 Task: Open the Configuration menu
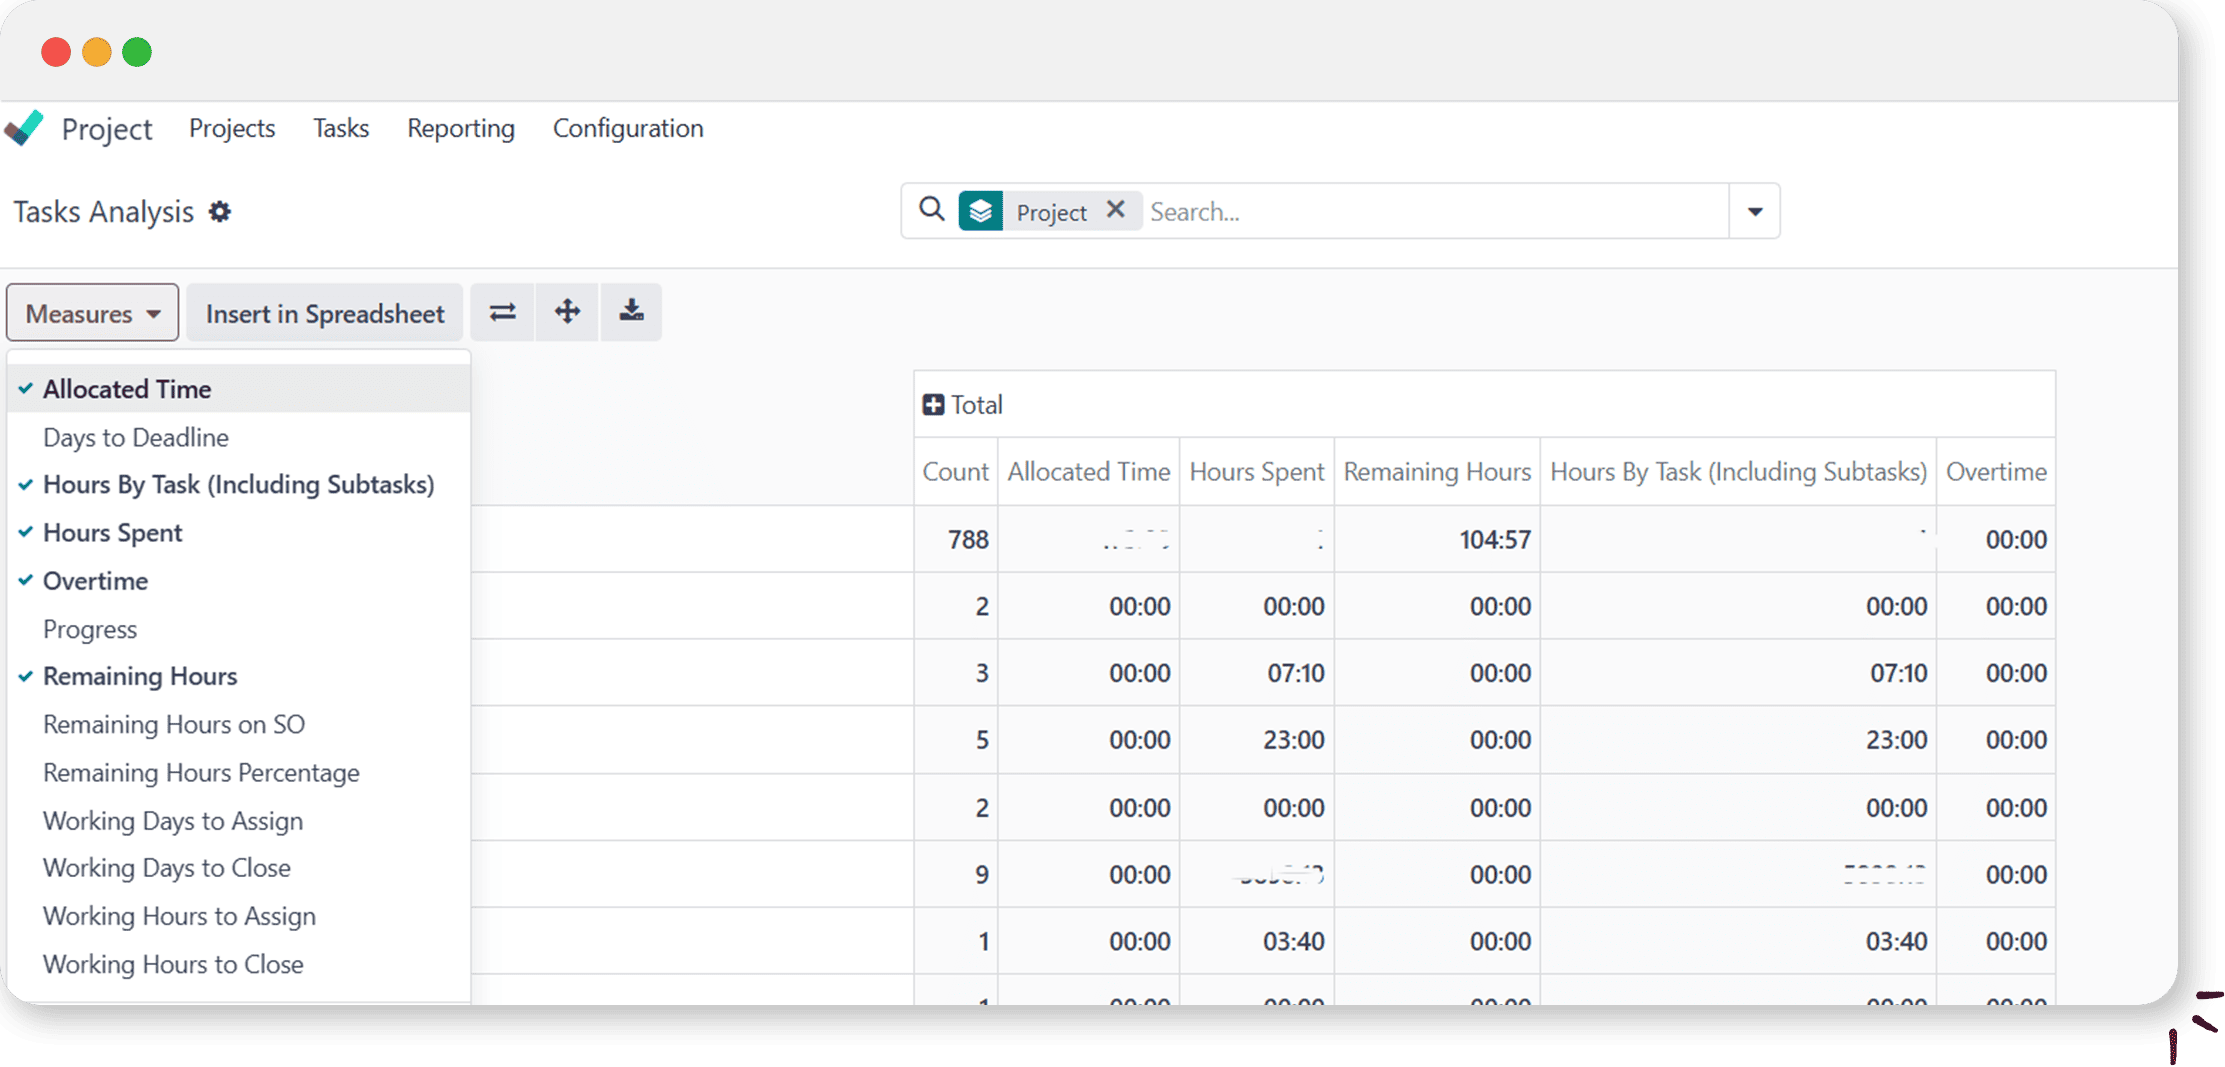click(x=628, y=128)
